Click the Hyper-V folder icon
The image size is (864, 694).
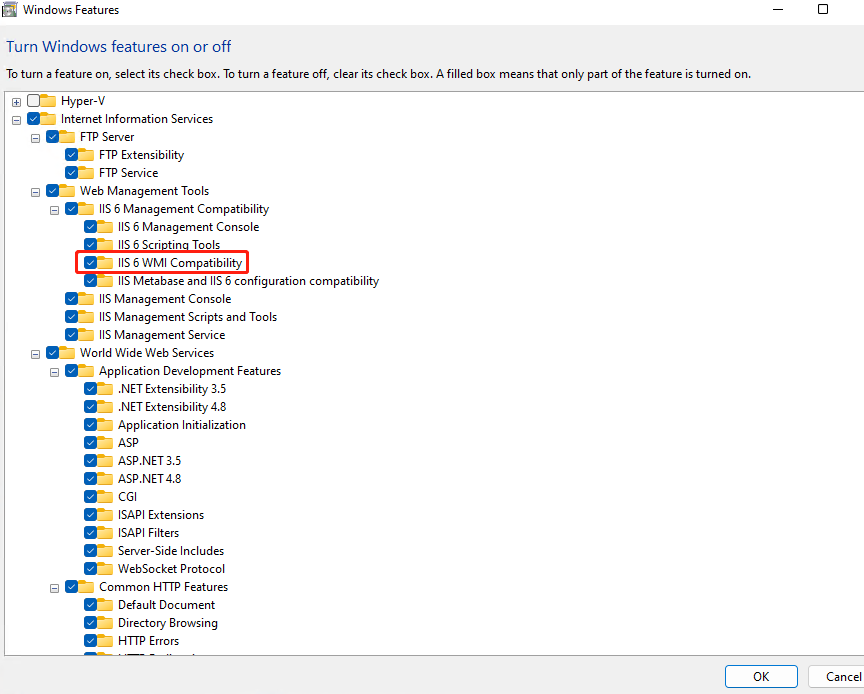[48, 101]
